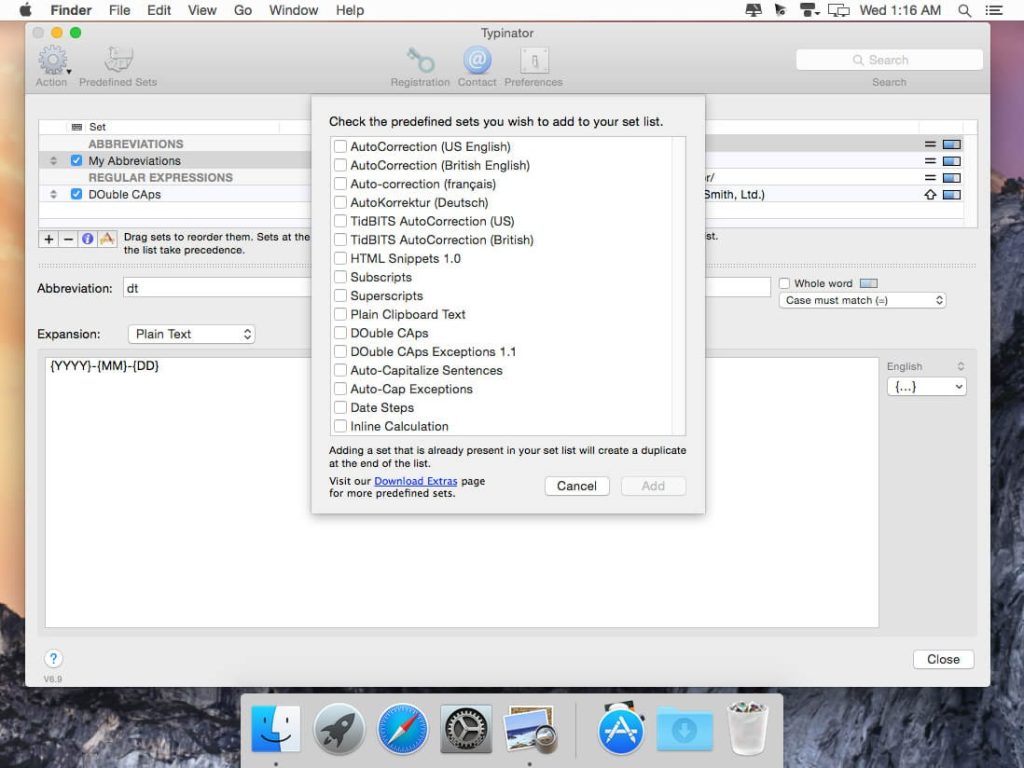
Task: Click the Cancel button in dialog
Action: 577,486
